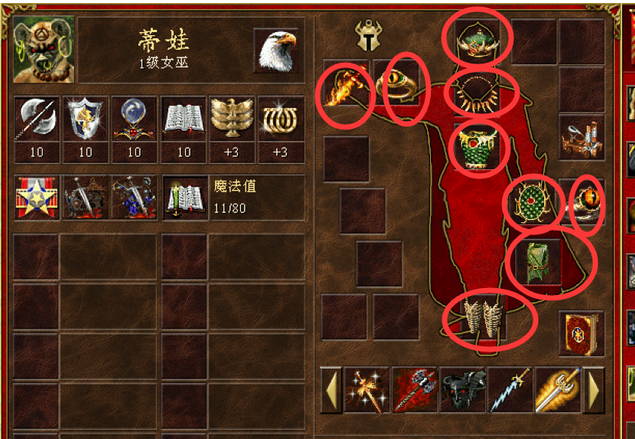Click the golden eagle morale icon
The image size is (635, 439).
232,119
